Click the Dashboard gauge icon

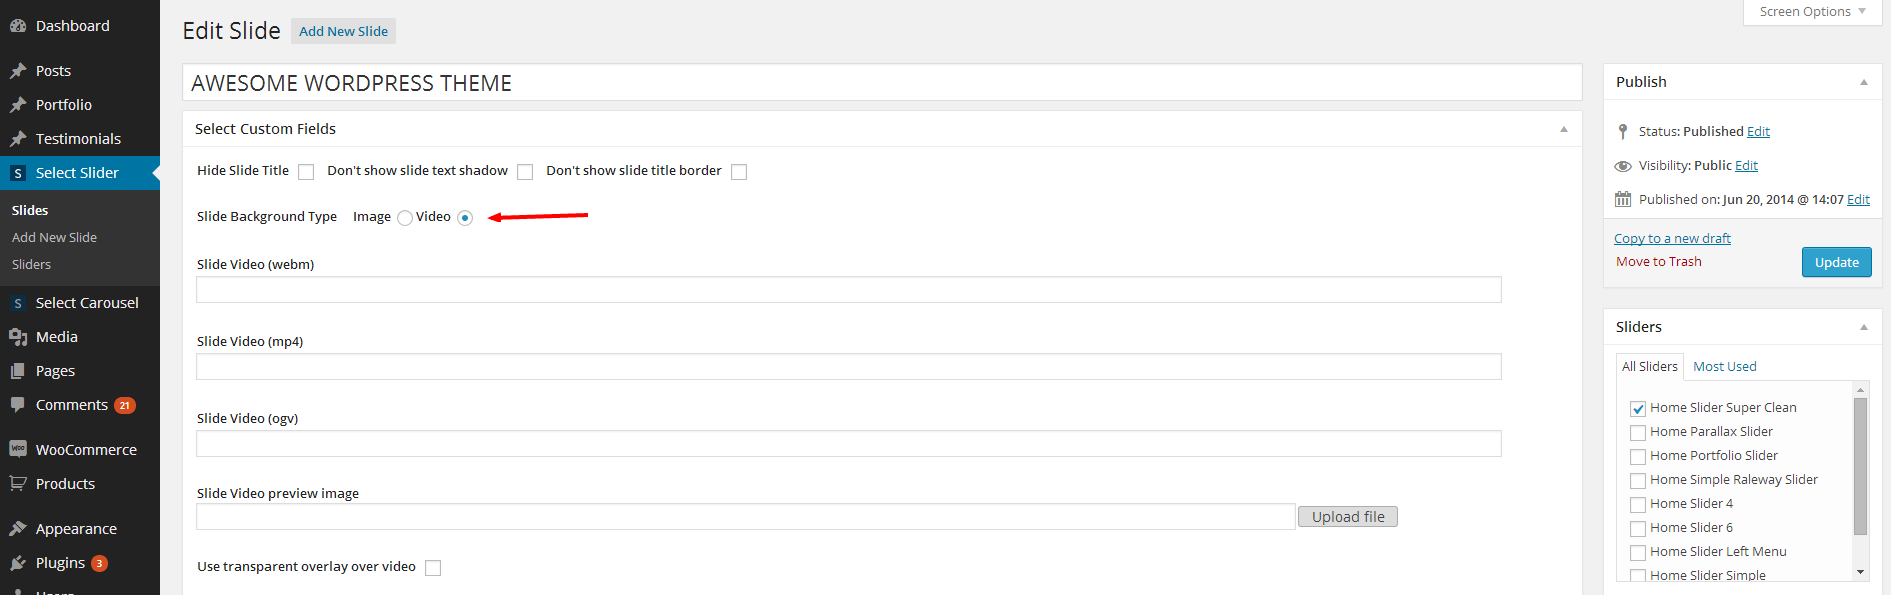point(18,26)
